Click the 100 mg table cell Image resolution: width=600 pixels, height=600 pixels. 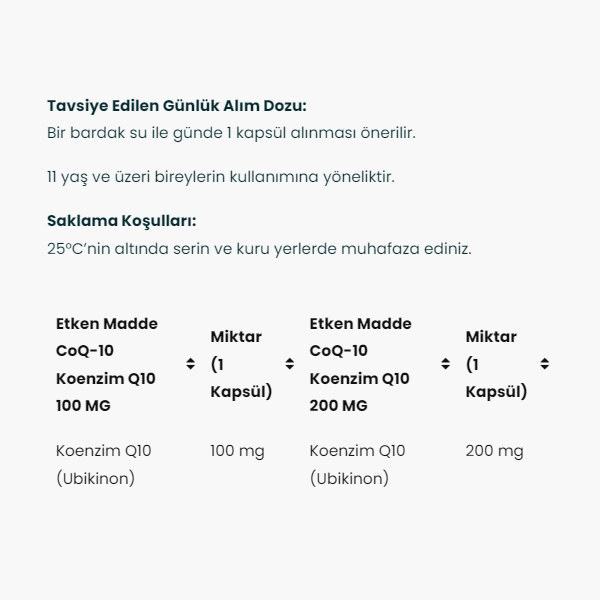[237, 451]
